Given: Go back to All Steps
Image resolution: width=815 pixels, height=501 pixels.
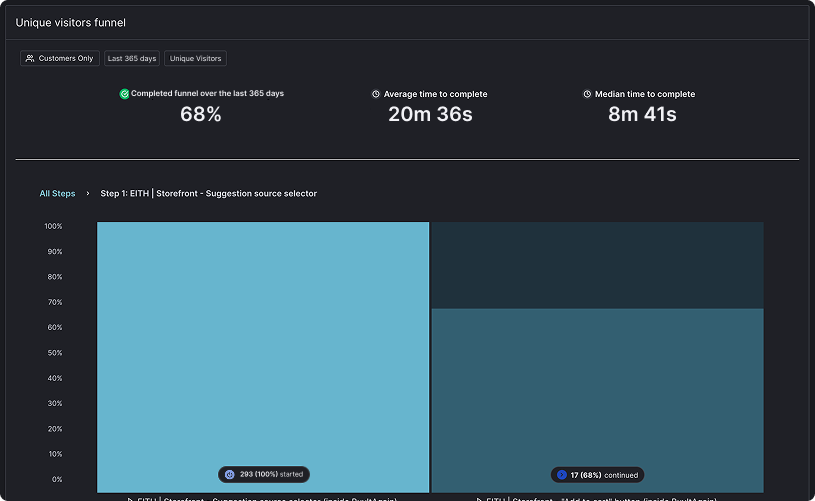Looking at the screenshot, I should [57, 193].
